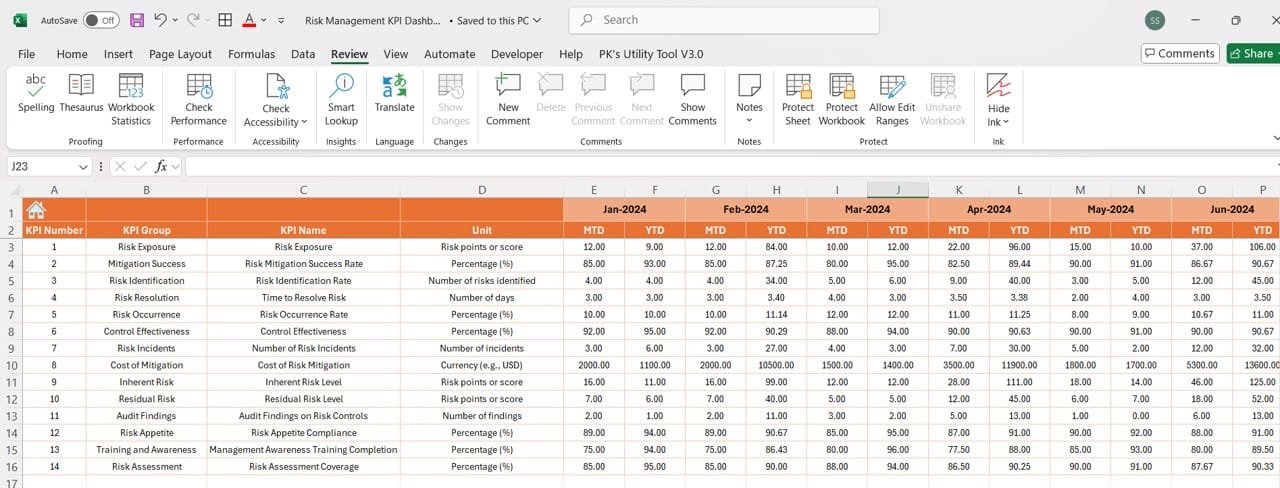Screen dimensions: 1280x488
Task: Click the font color icon in quick access
Action: click(249, 20)
